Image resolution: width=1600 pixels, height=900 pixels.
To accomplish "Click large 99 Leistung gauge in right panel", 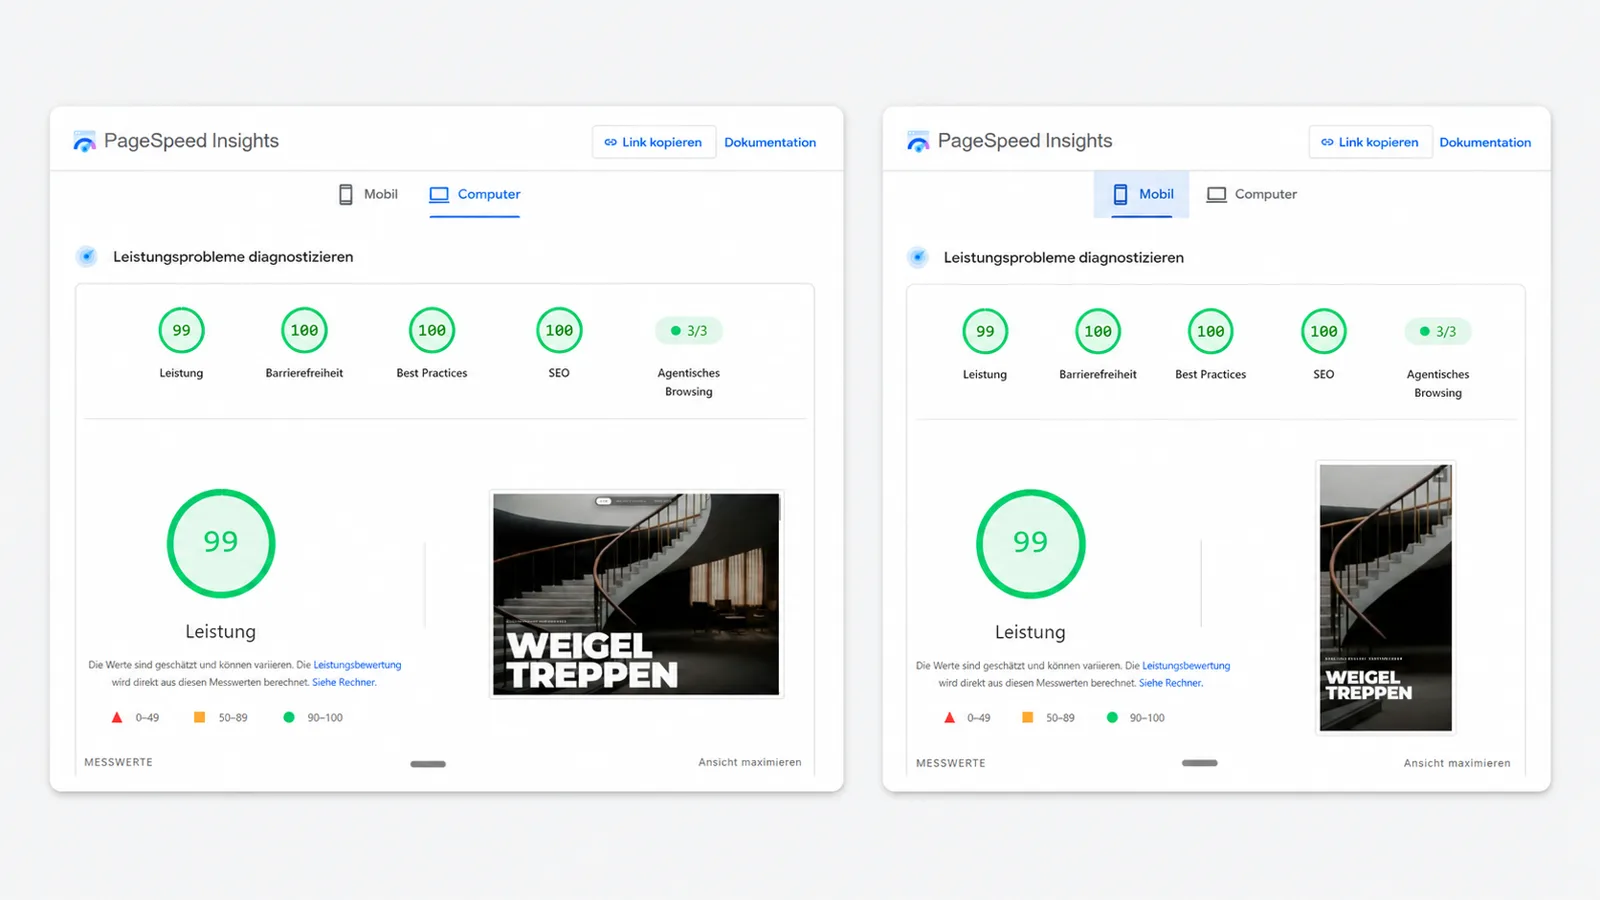I will pyautogui.click(x=1031, y=544).
